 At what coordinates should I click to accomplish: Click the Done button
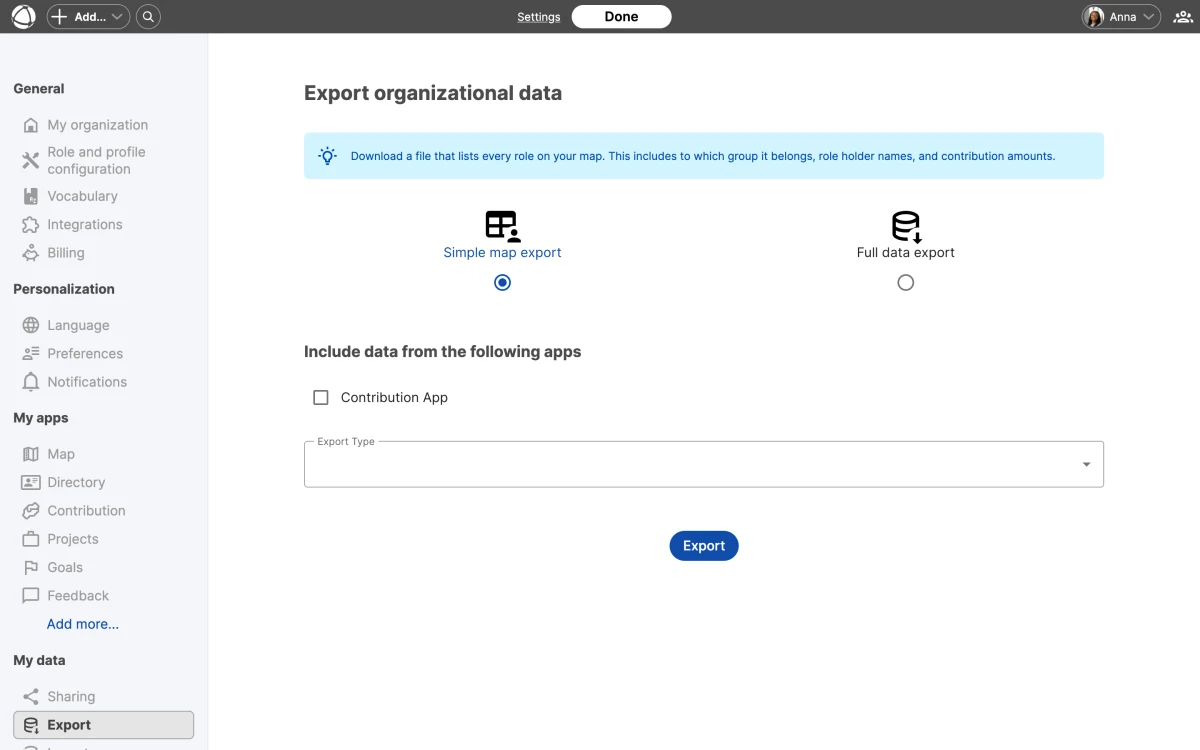click(x=621, y=16)
